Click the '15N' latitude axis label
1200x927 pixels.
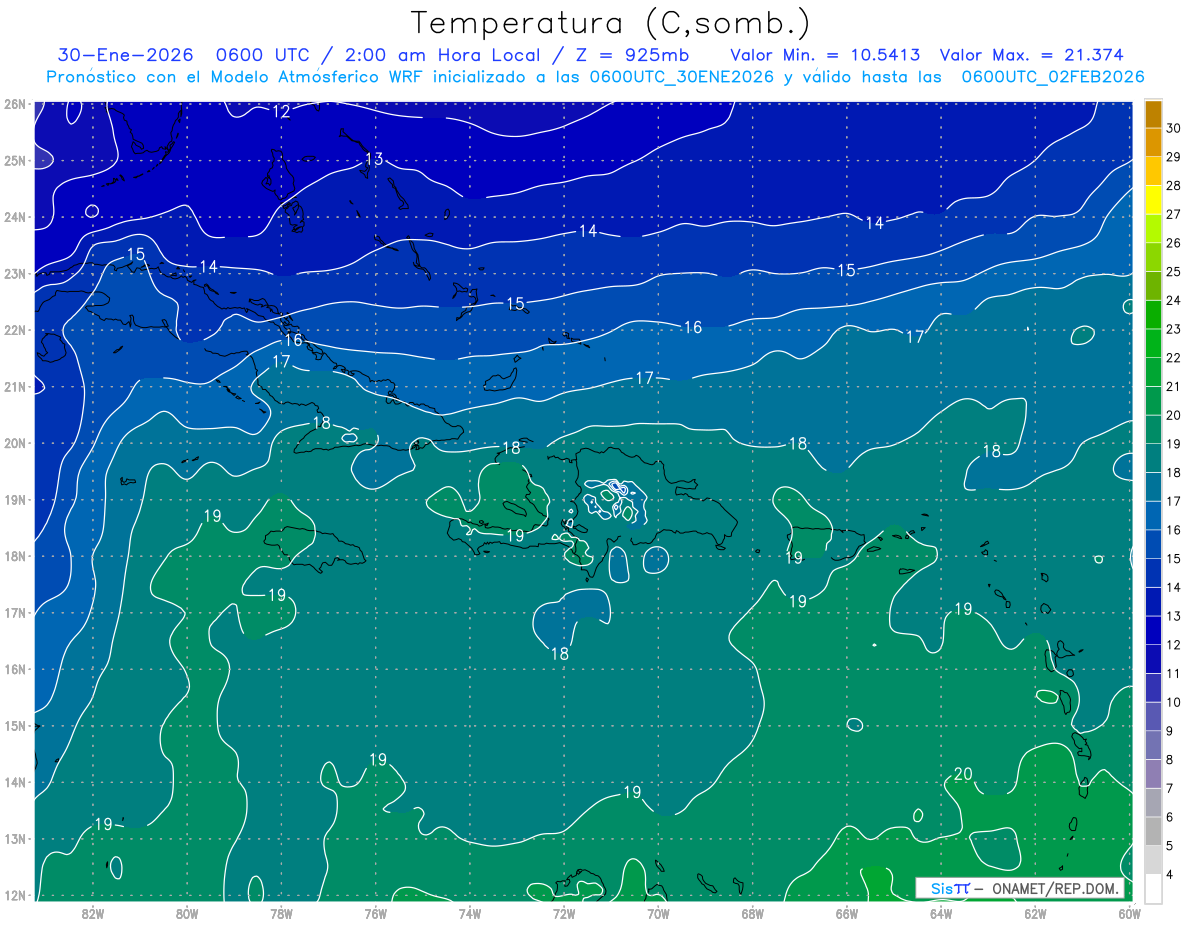(x=14, y=725)
